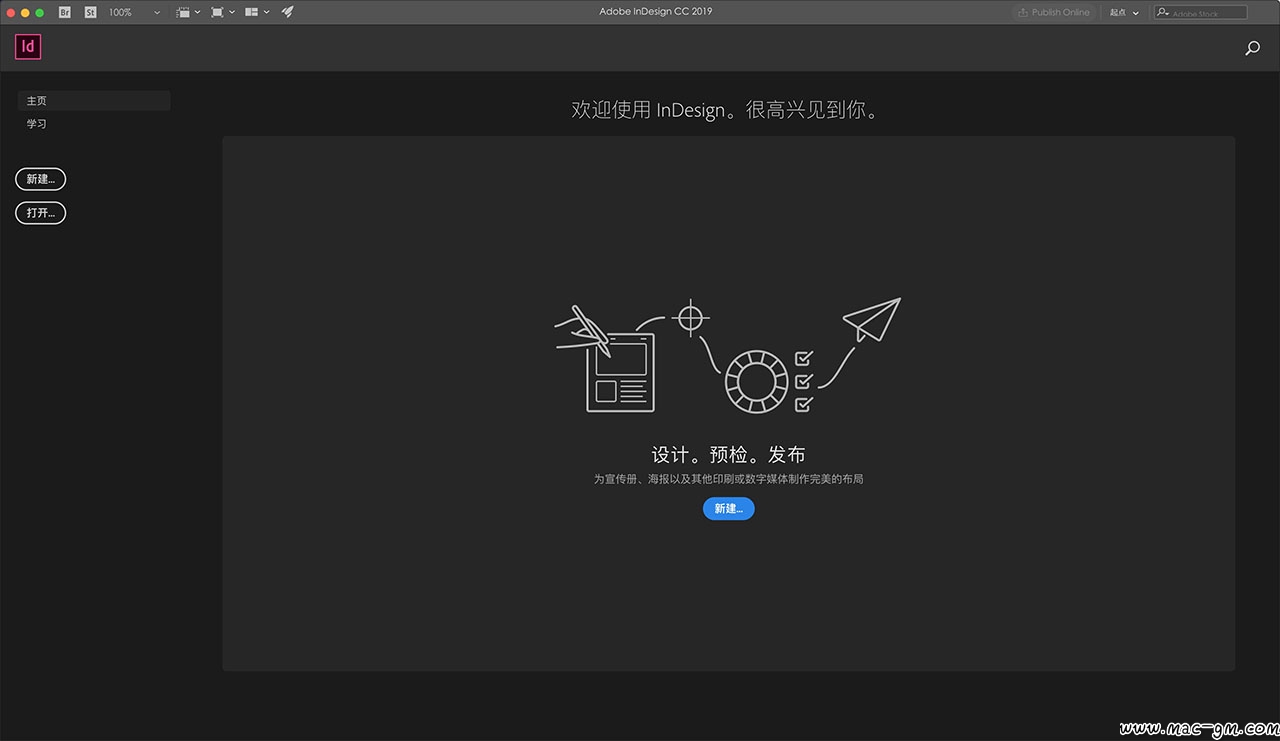This screenshot has width=1280, height=741.
Task: Click the magnifier search icon
Action: click(1252, 48)
